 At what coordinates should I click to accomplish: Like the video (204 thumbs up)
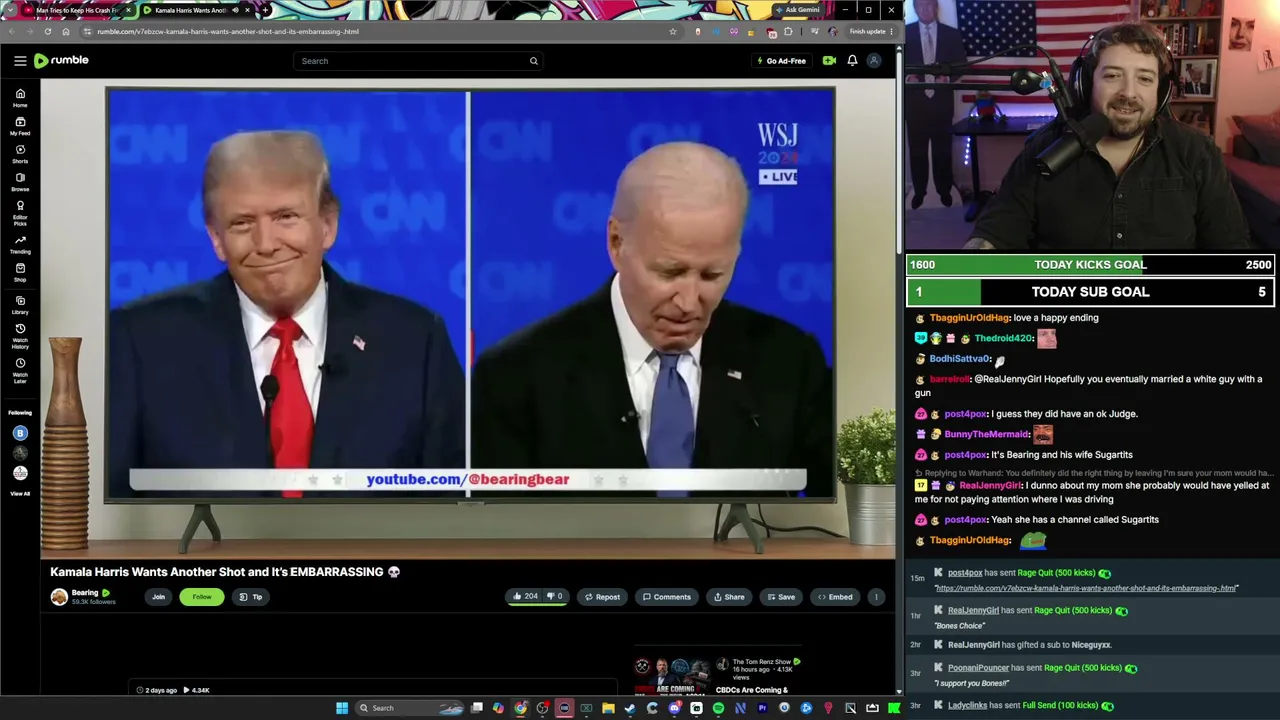(525, 597)
